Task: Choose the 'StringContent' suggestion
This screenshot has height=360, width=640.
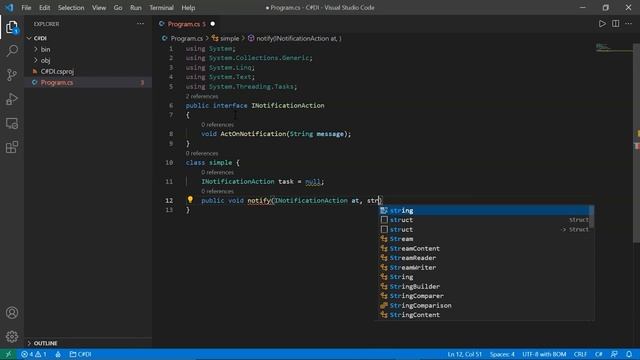Action: (484, 315)
